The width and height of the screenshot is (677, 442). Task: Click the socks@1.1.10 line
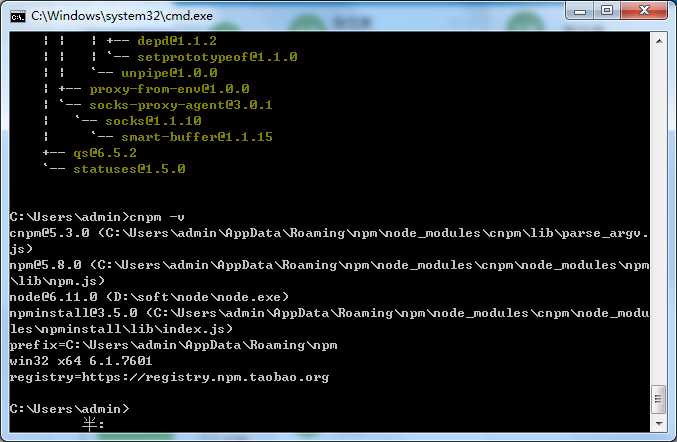coord(153,121)
